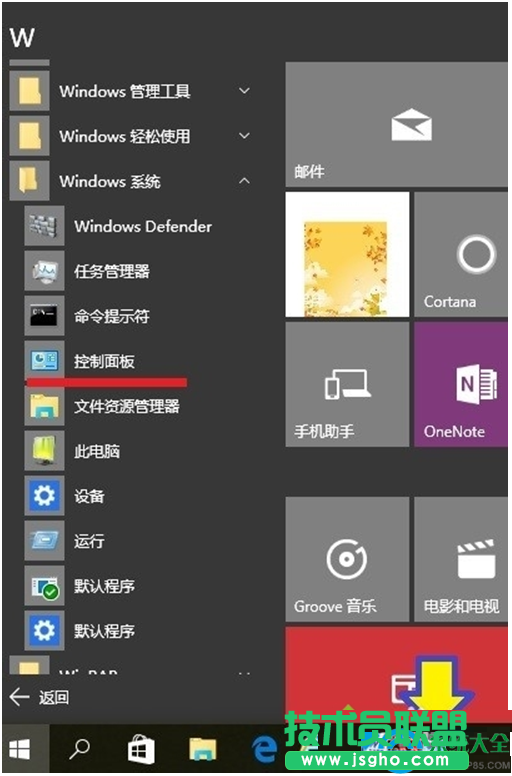Open File Explorer from the taskbar
512x776 pixels.
coord(203,750)
